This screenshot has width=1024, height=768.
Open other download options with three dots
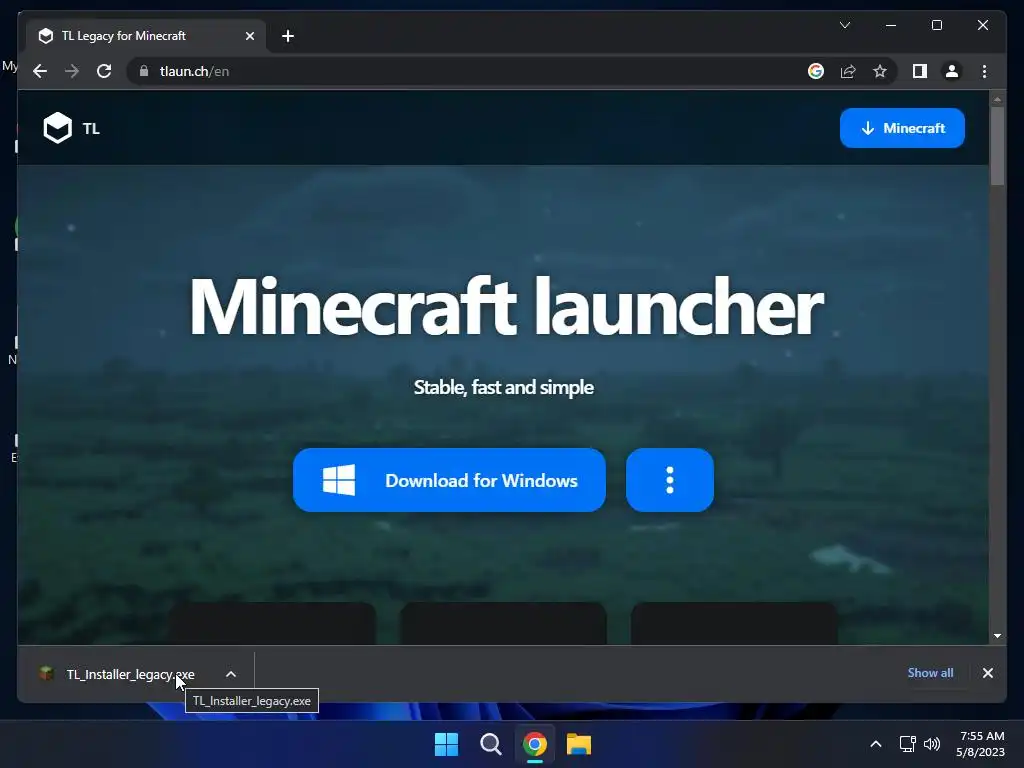pos(669,480)
